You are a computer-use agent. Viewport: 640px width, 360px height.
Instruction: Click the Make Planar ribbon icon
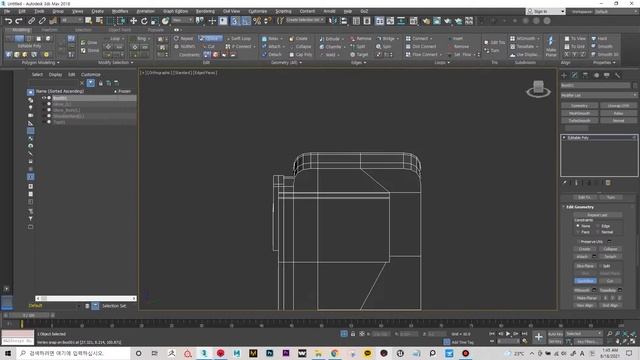tap(551, 46)
